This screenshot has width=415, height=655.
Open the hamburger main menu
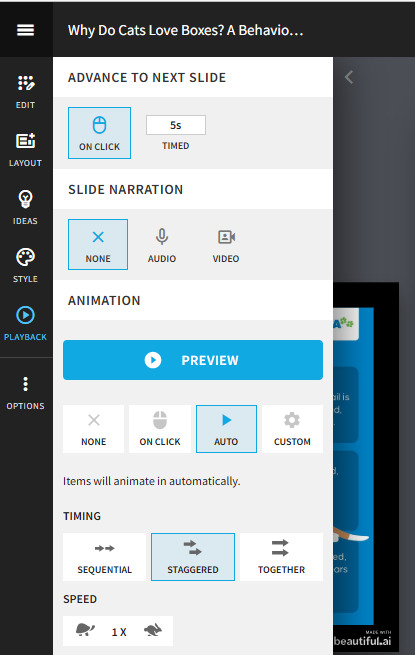25,30
